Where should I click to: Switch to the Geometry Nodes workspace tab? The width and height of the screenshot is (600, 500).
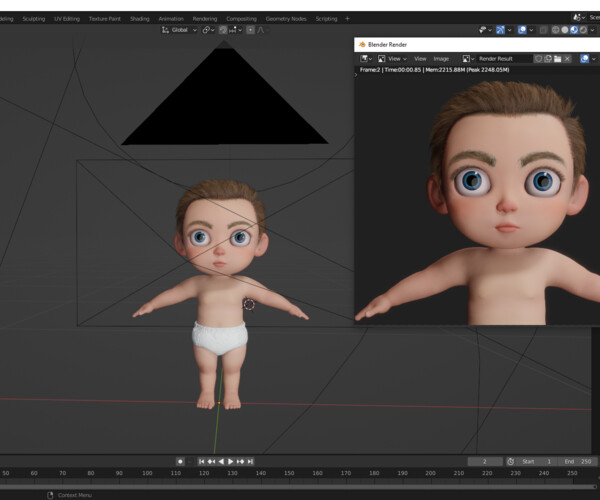click(x=286, y=19)
